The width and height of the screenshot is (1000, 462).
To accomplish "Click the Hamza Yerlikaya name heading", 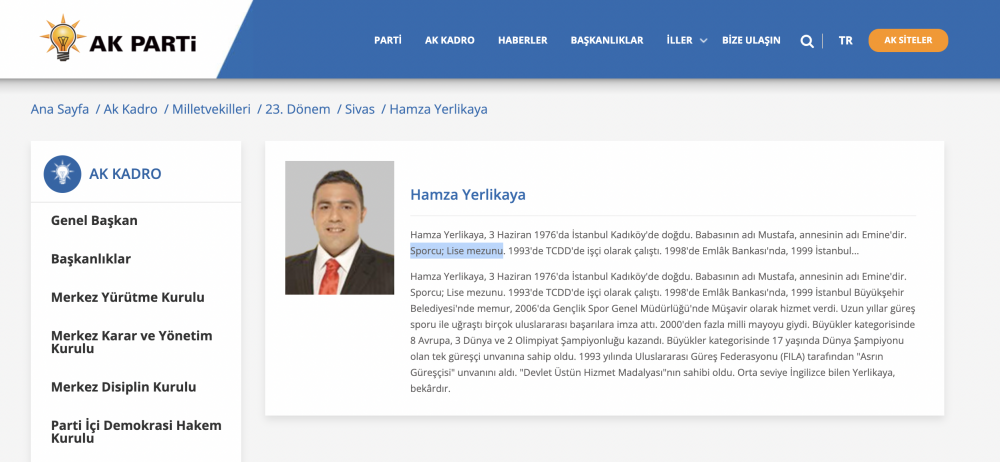I will 467,194.
